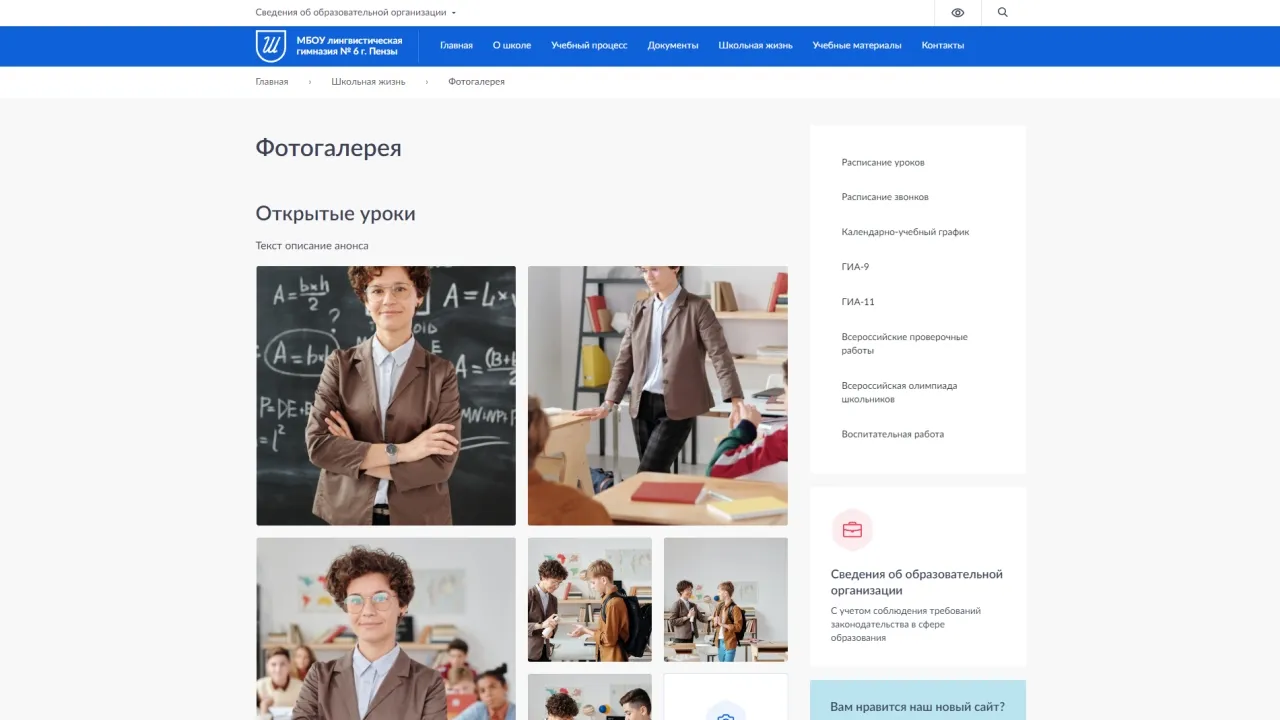Click the 'Школьная жизнь' breadcrumb link

369,82
